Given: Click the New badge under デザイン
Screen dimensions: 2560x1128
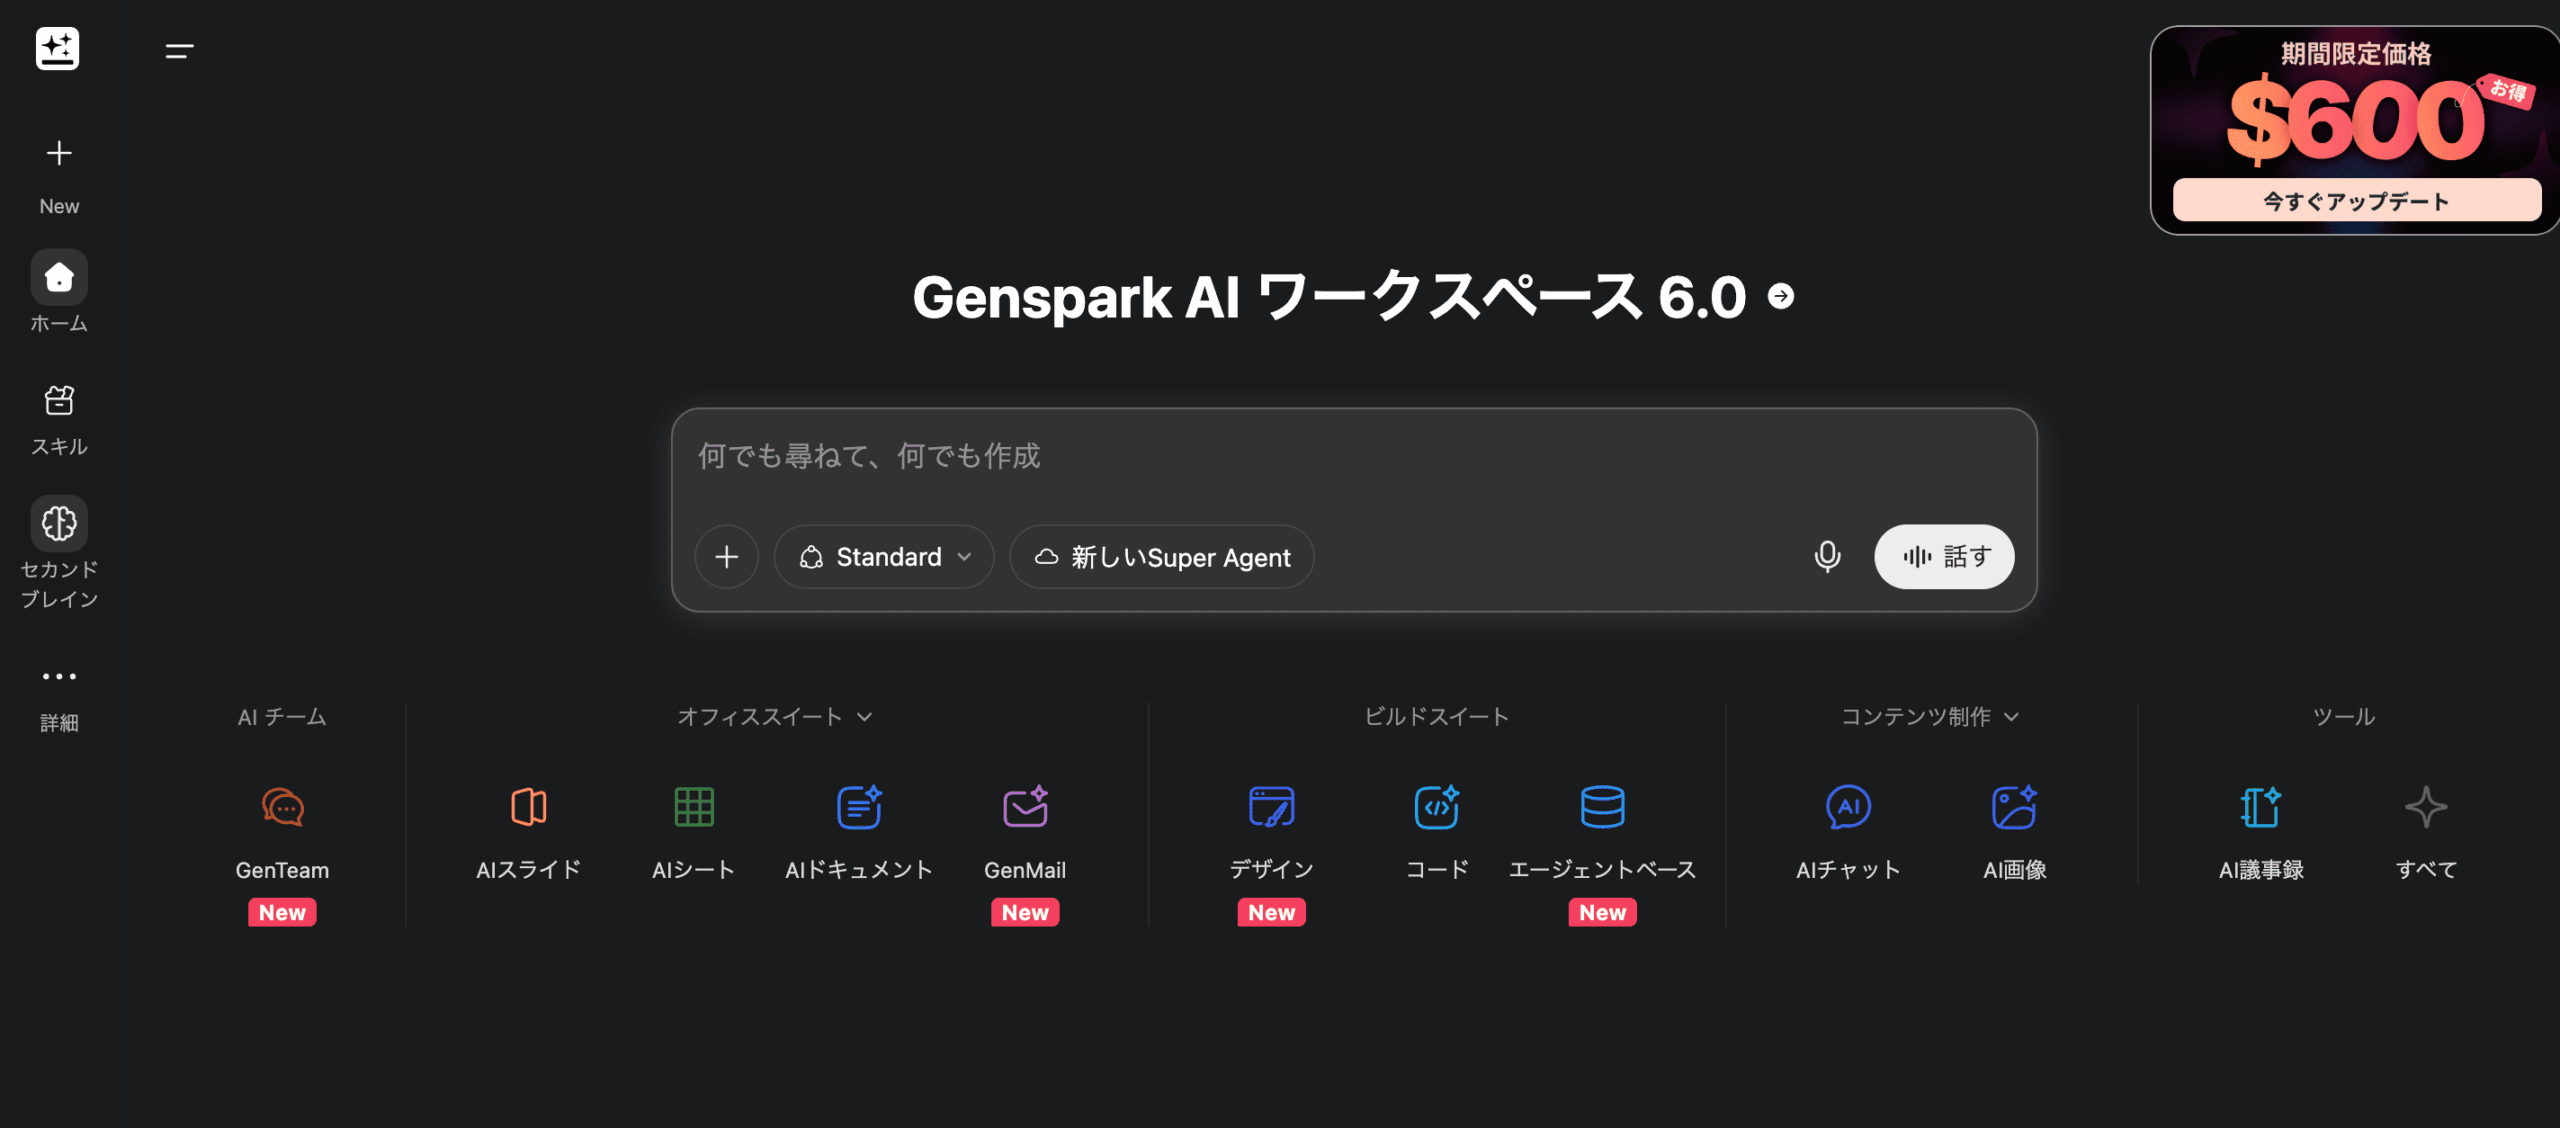Looking at the screenshot, I should (x=1272, y=912).
